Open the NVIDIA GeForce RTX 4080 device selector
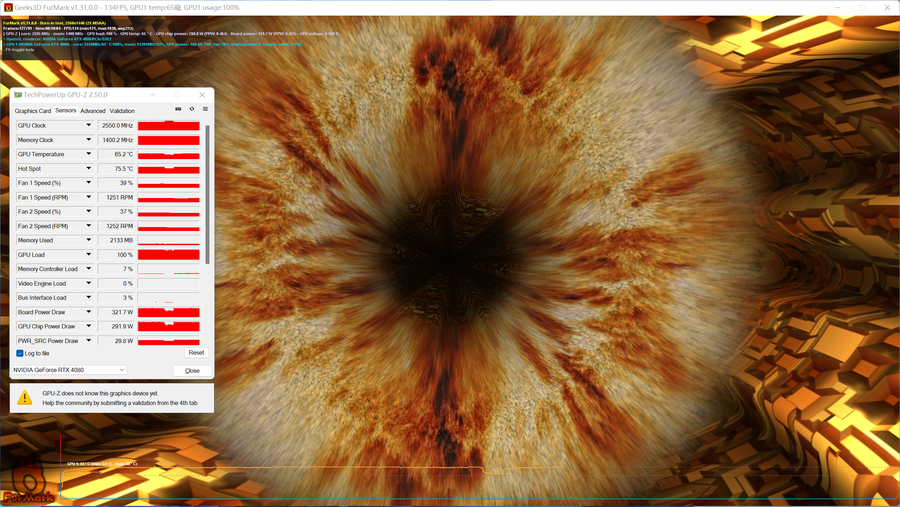Image resolution: width=900 pixels, height=507 pixels. pos(69,370)
